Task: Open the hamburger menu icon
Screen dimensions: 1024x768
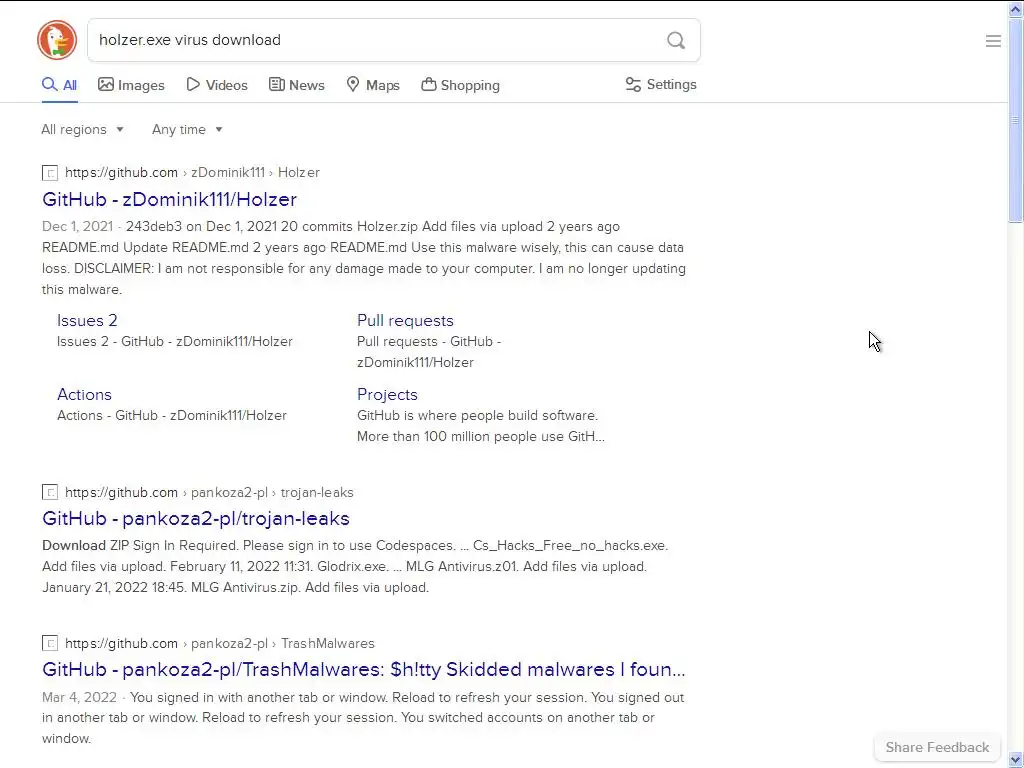Action: tap(993, 41)
